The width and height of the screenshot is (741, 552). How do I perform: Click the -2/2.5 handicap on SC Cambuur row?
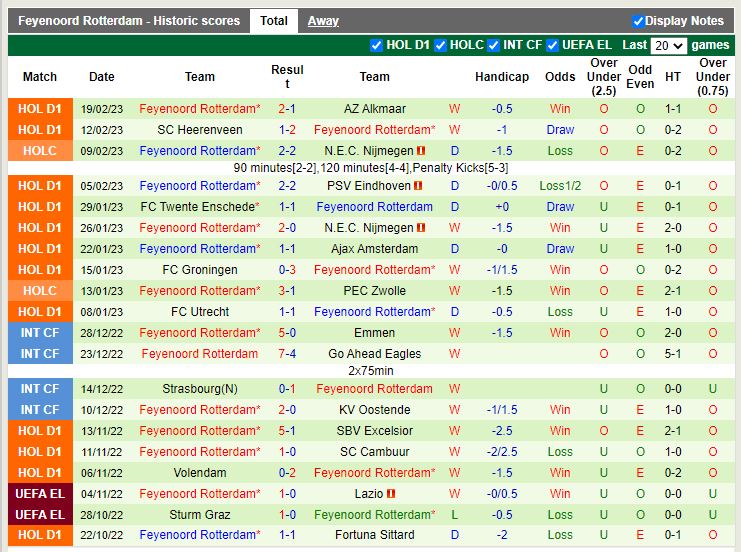pos(502,452)
